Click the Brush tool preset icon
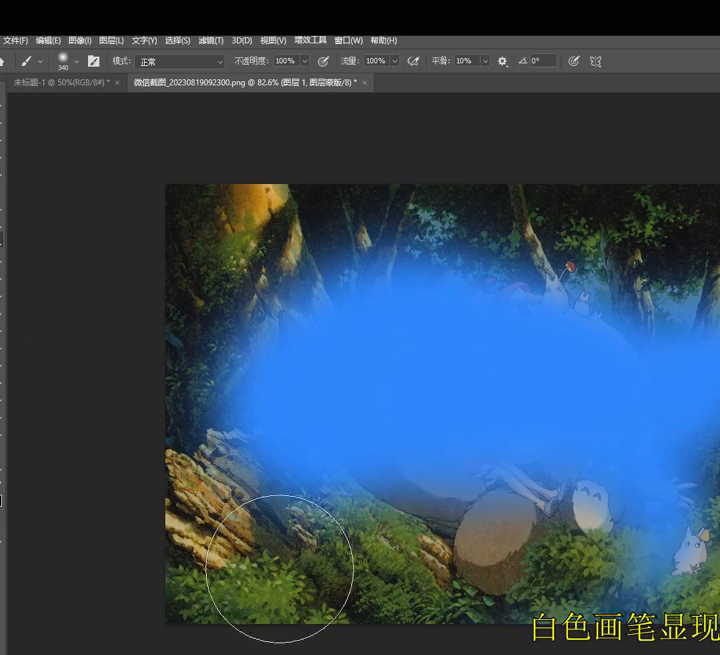 click(26, 61)
